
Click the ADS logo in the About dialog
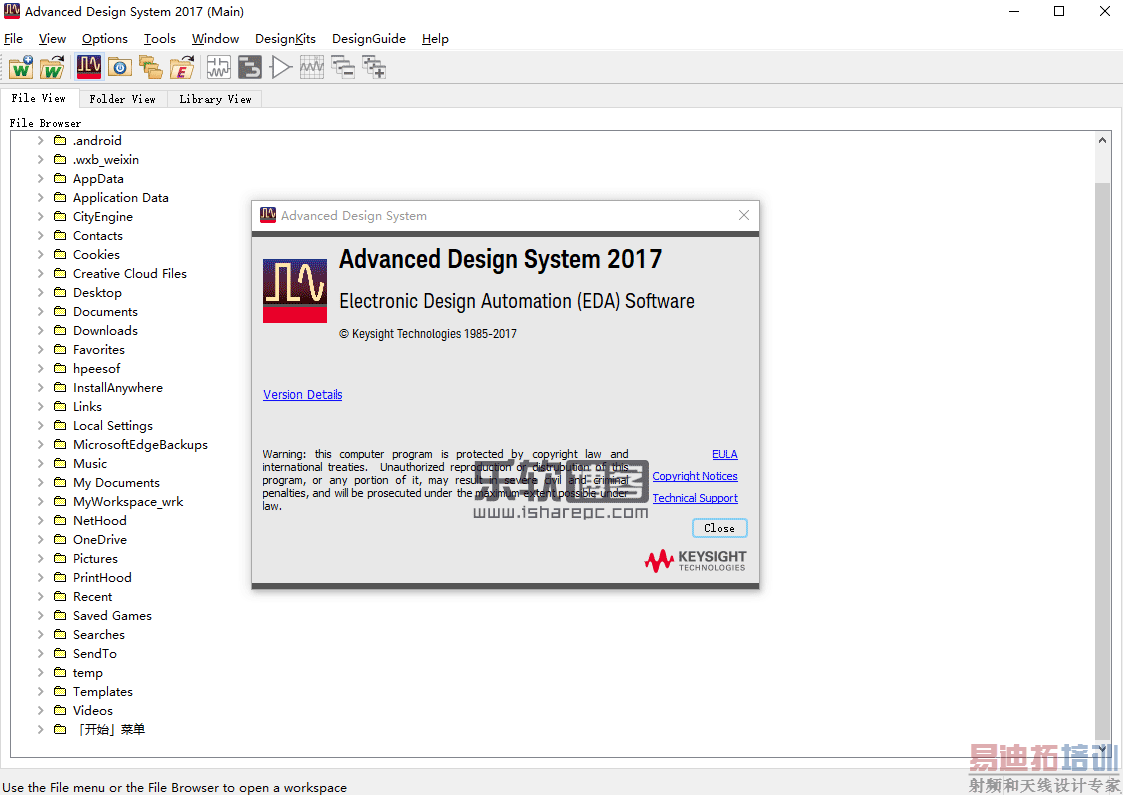pyautogui.click(x=294, y=291)
